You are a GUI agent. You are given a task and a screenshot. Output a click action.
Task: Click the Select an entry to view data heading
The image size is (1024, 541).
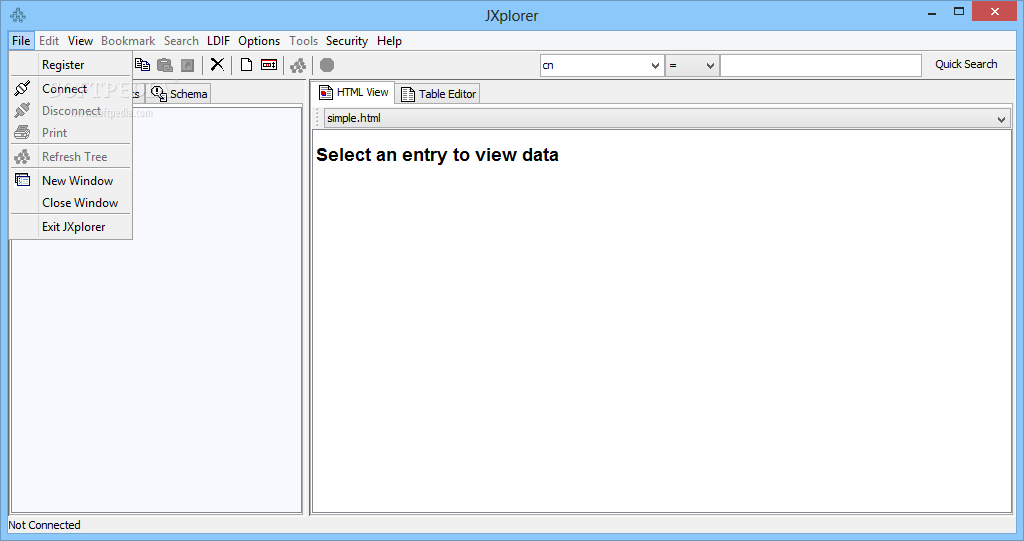437,155
